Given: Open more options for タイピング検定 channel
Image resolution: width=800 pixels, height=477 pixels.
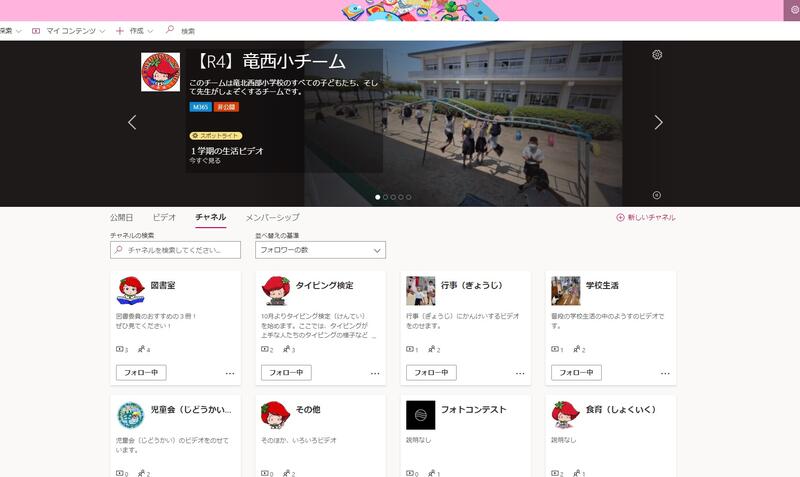Looking at the screenshot, I should pyautogui.click(x=375, y=373).
